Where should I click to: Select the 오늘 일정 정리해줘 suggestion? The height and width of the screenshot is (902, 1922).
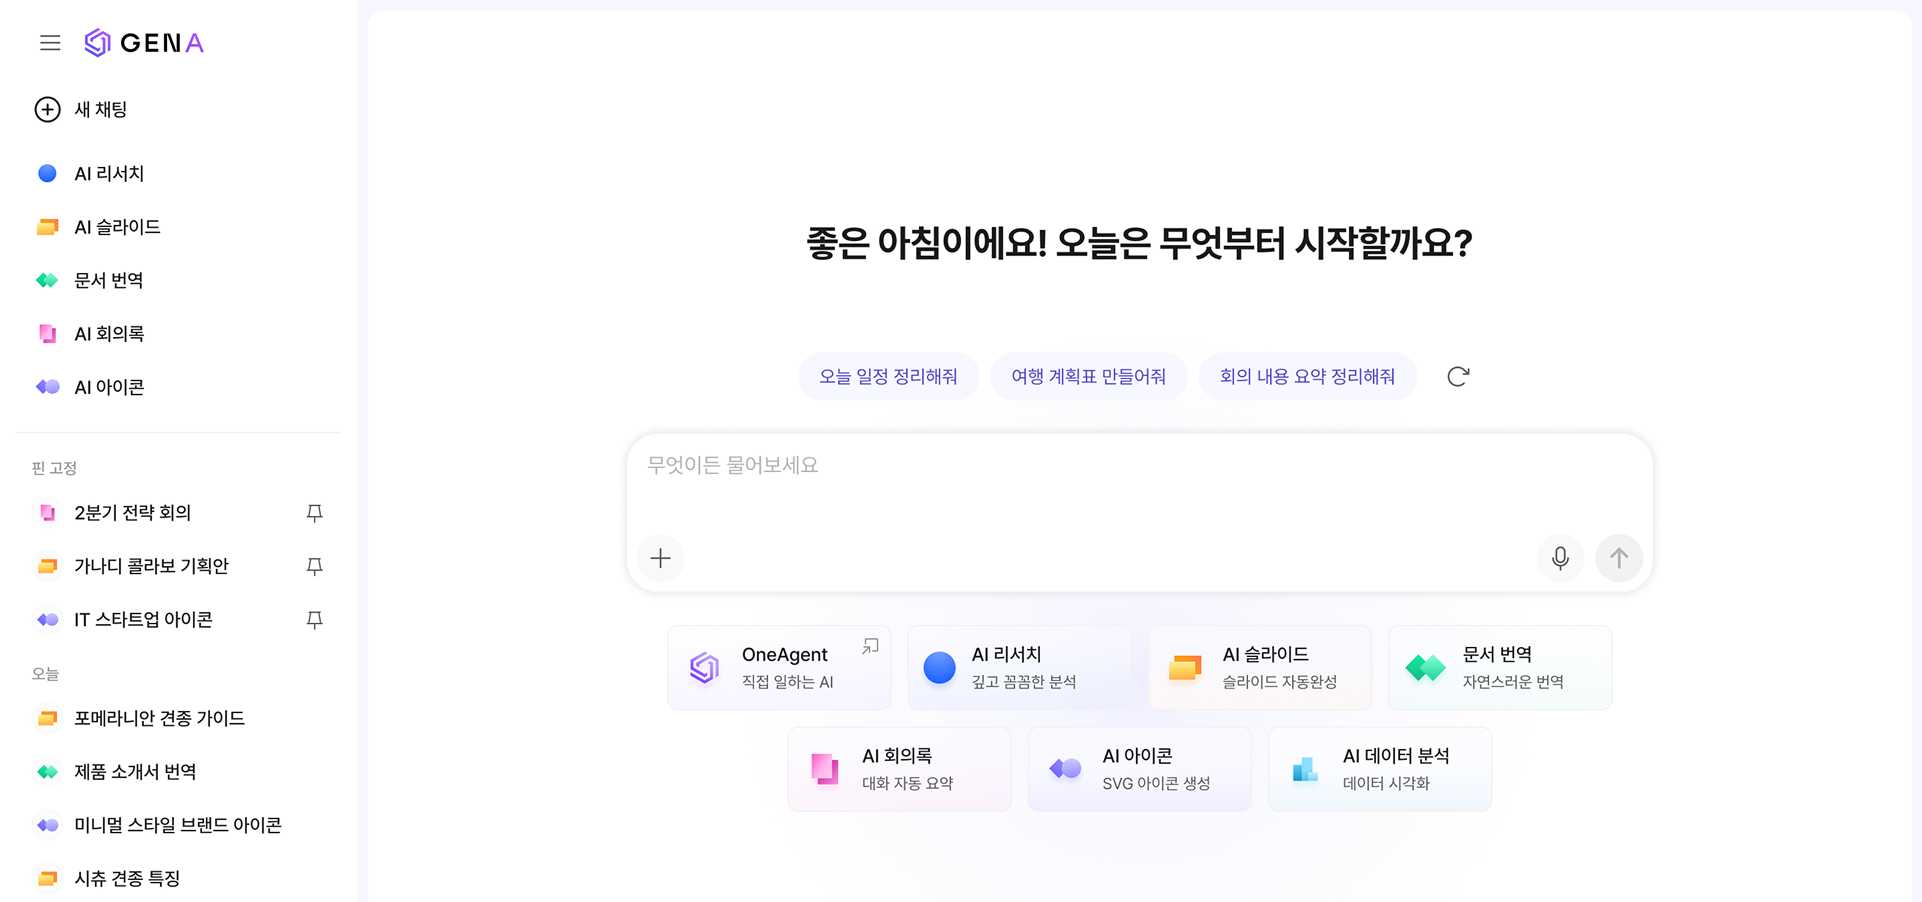coord(888,377)
